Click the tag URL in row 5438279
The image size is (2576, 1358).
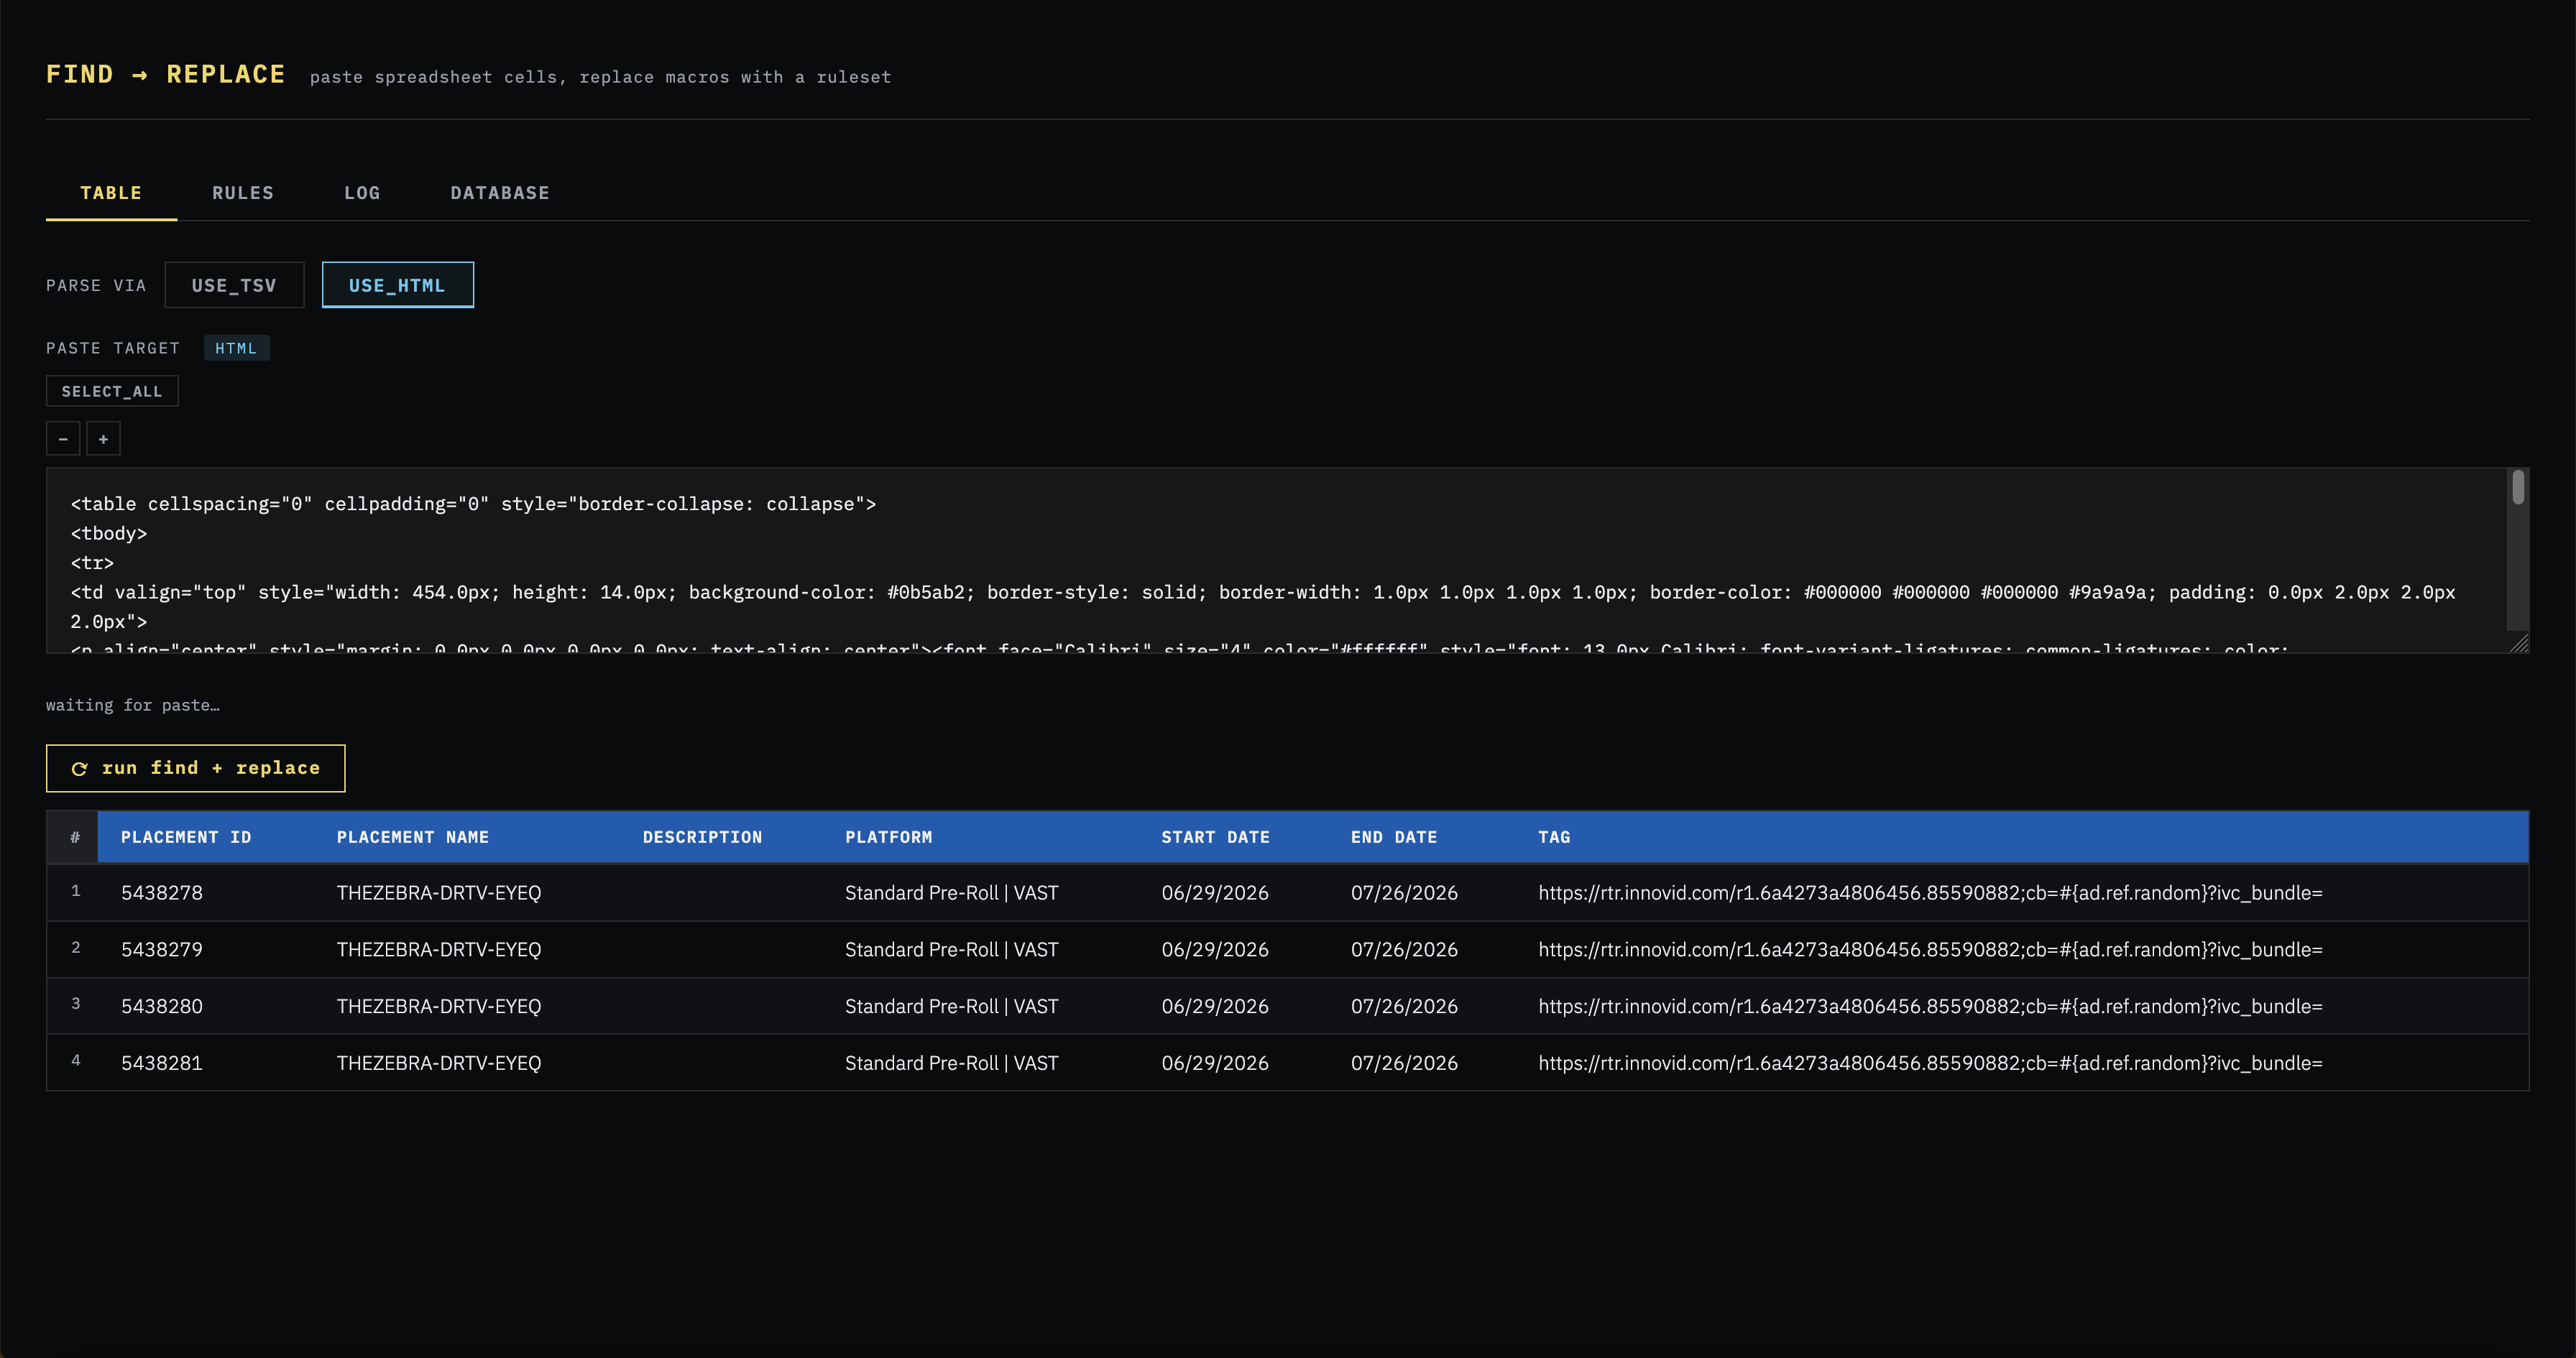[x=1930, y=950]
